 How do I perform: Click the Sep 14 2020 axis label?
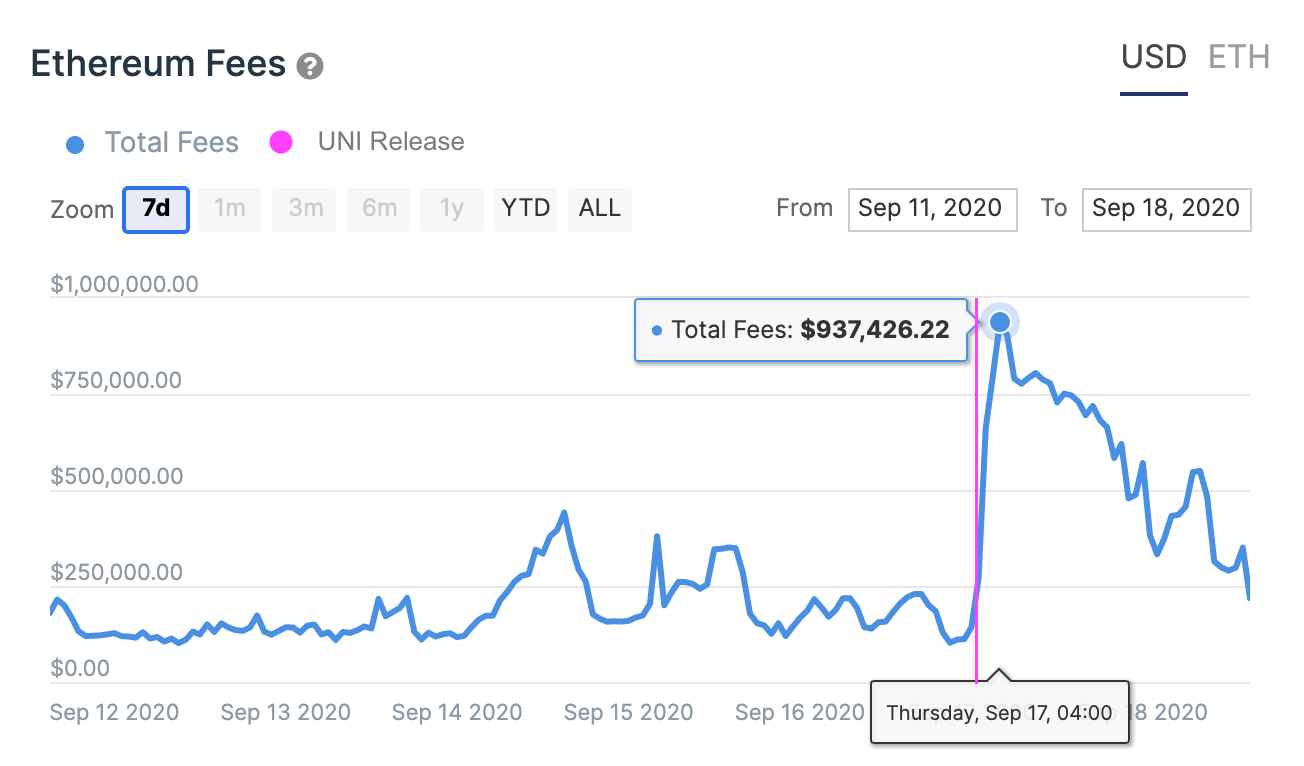point(457,712)
